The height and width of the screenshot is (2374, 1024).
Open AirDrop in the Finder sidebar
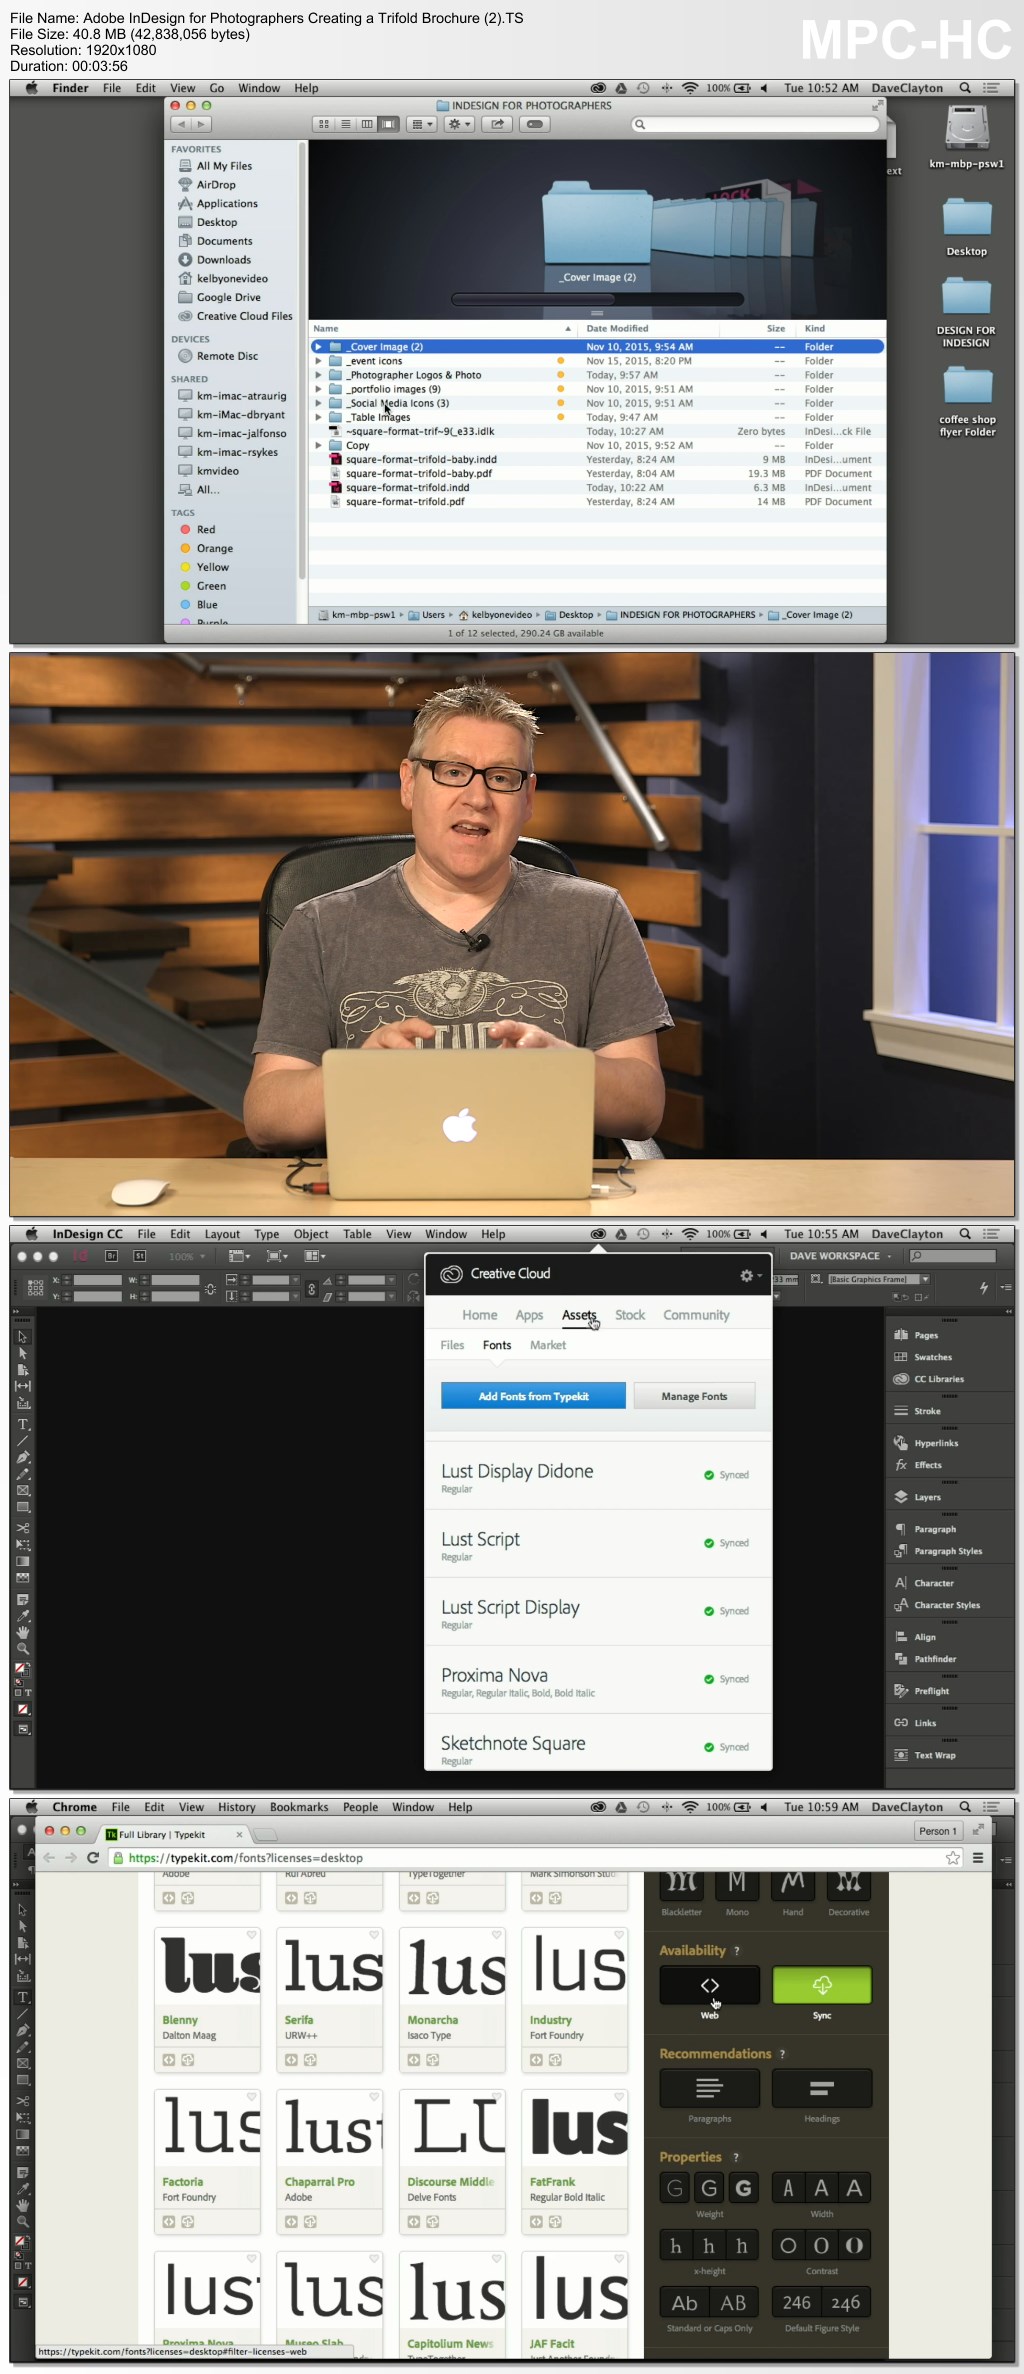[x=216, y=185]
